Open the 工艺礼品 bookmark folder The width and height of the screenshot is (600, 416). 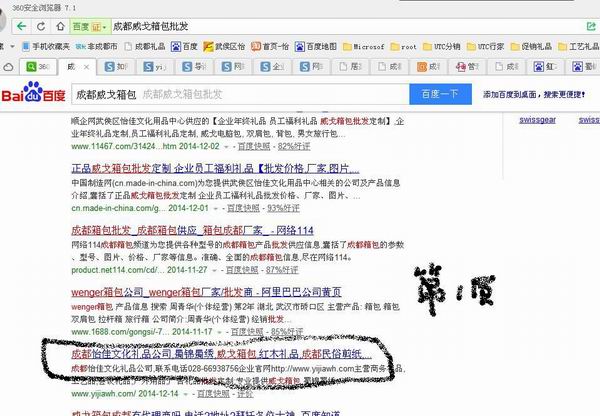point(579,47)
